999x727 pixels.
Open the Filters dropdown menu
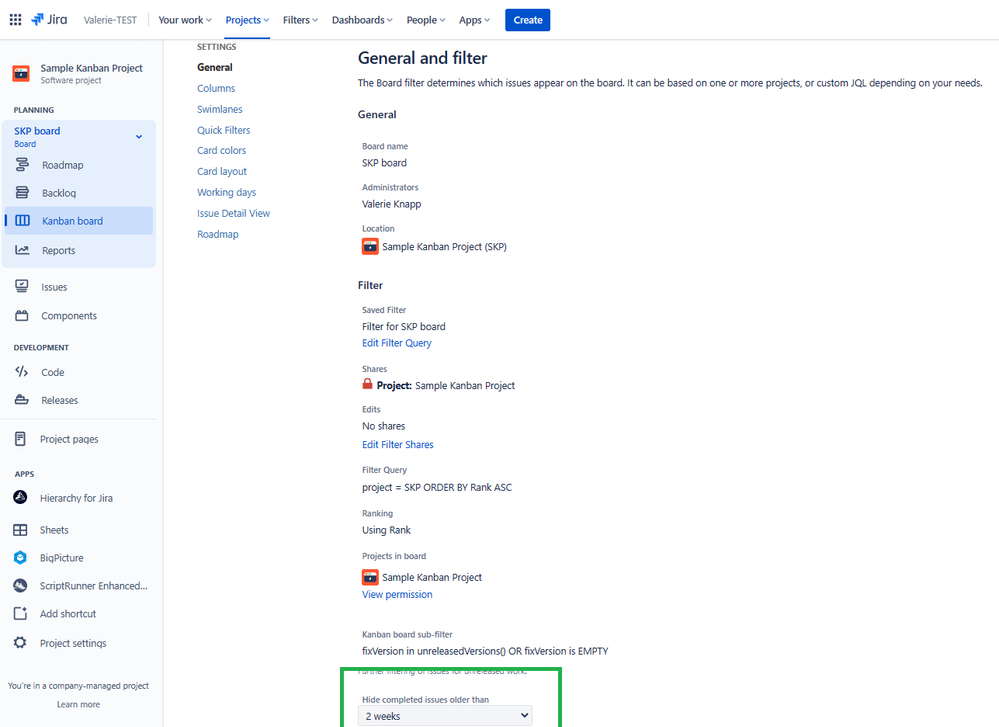(x=300, y=20)
